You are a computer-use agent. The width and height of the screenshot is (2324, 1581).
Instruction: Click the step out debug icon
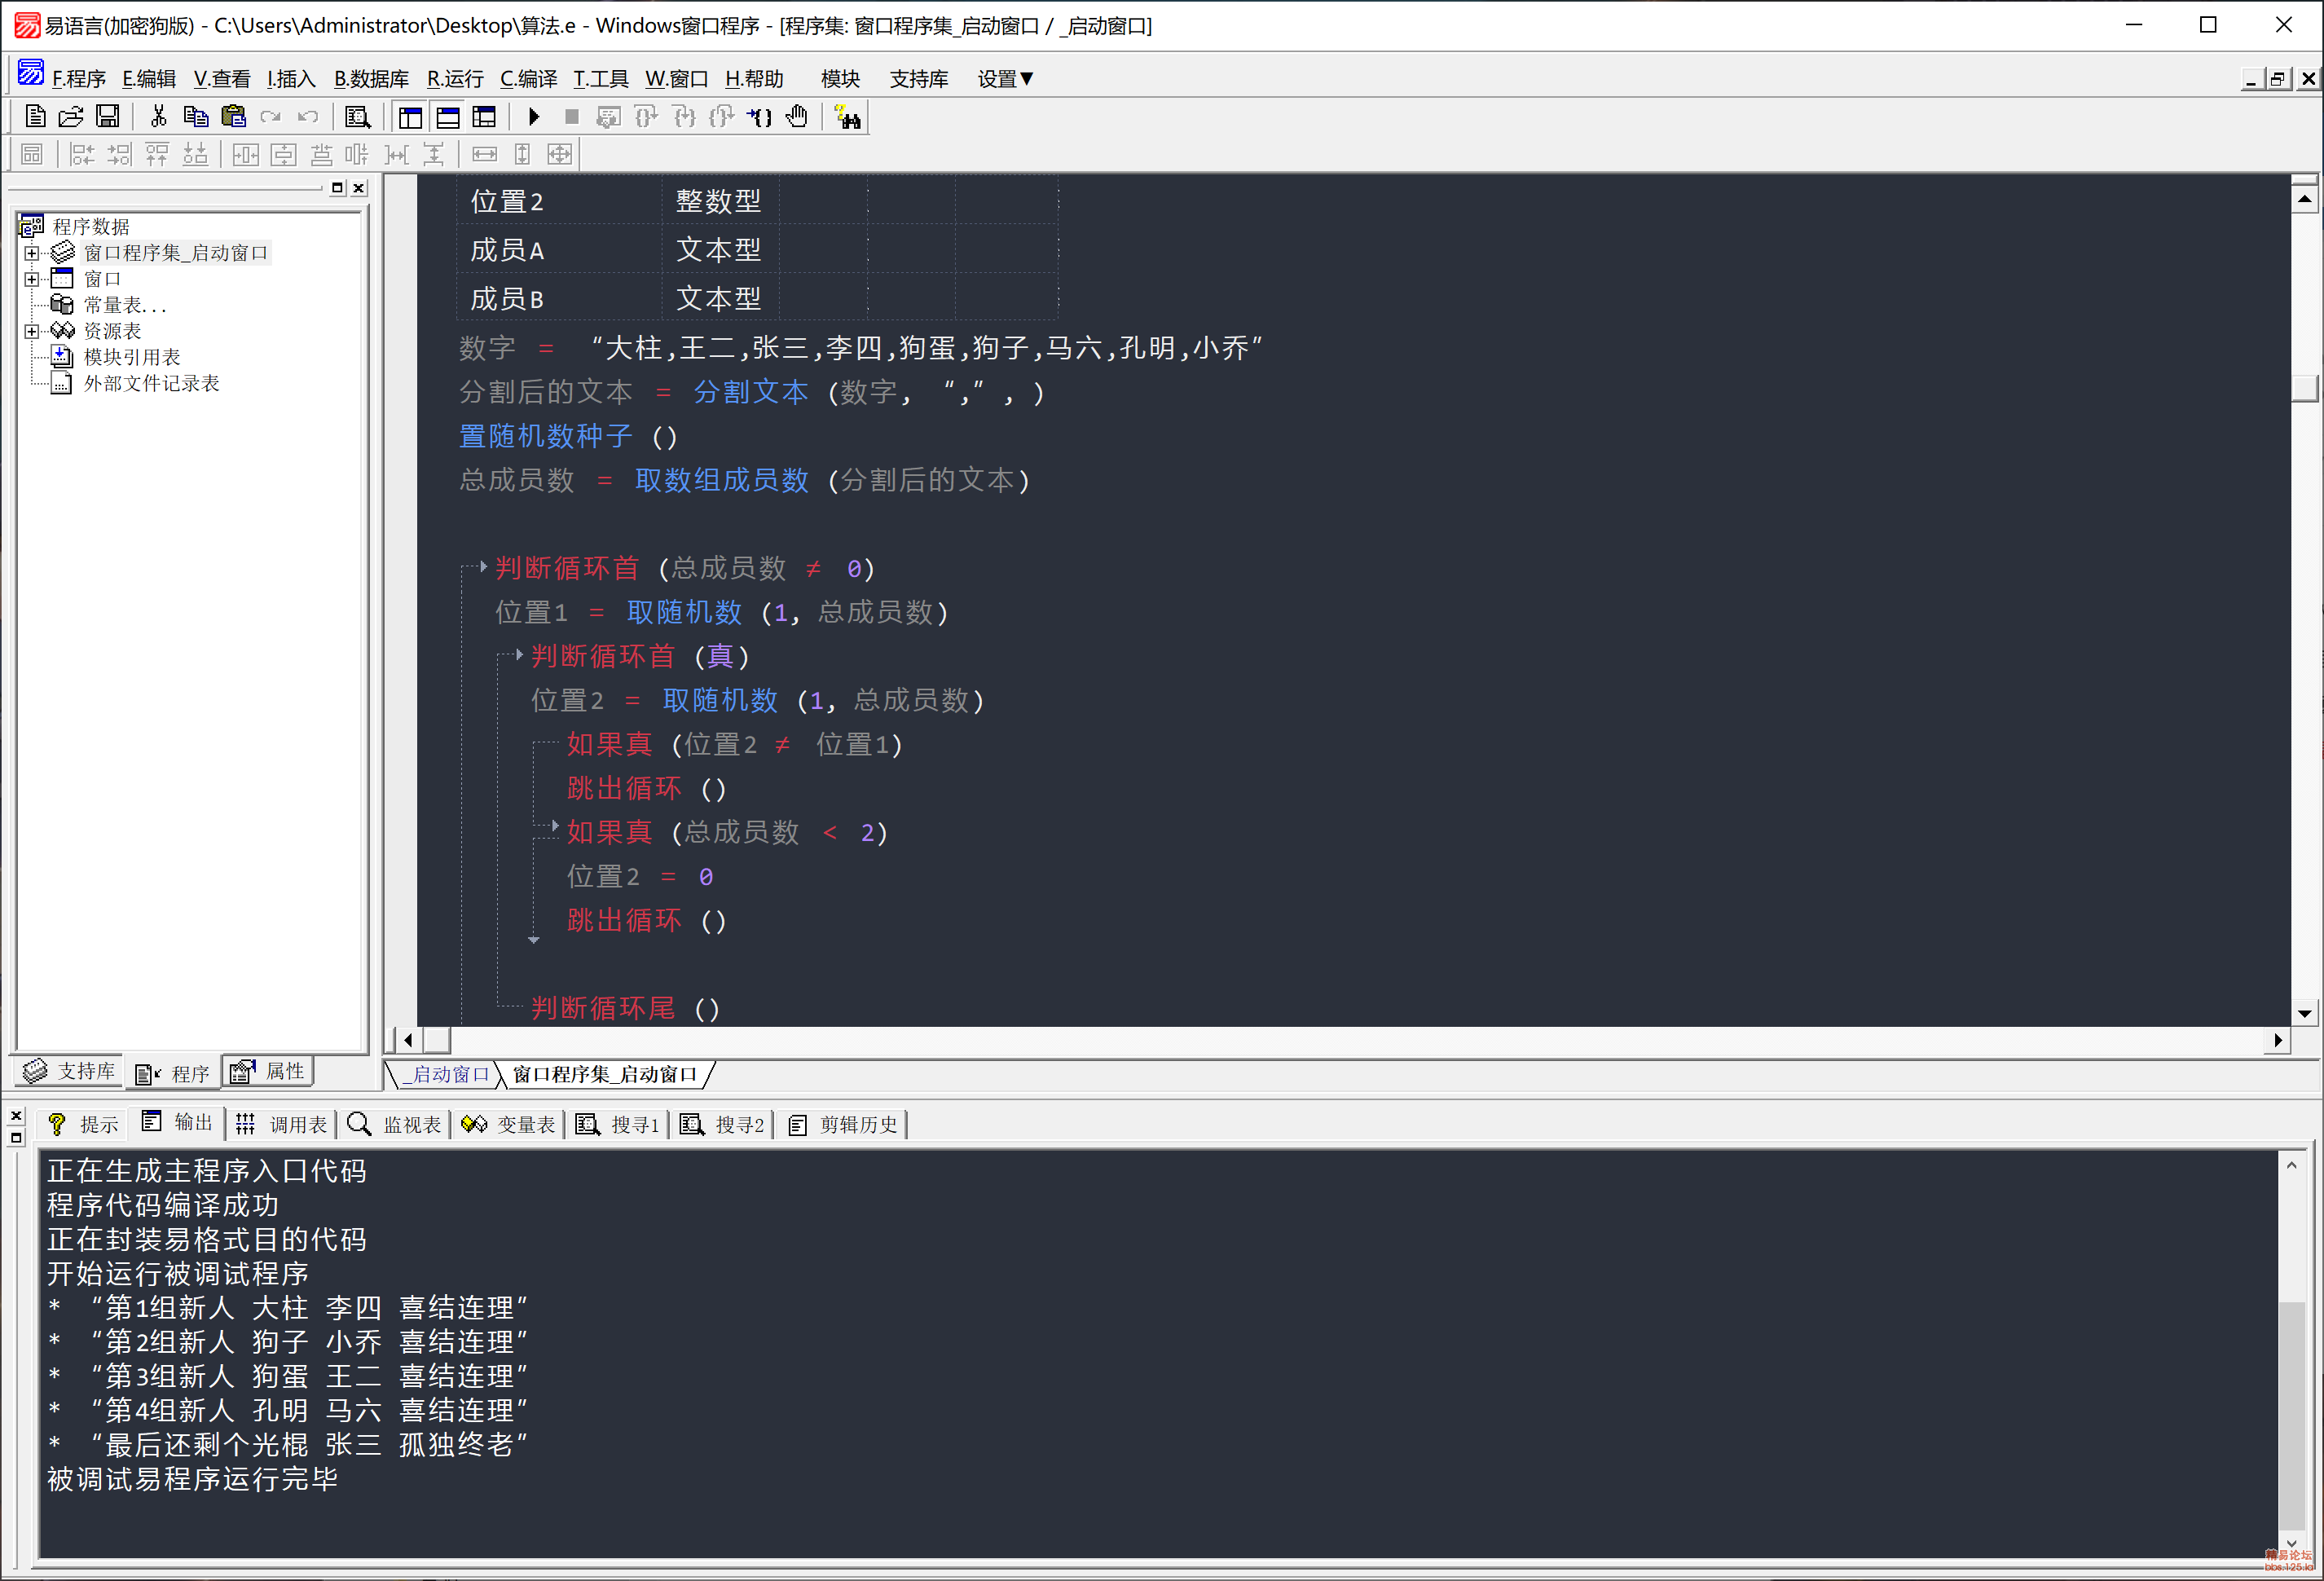(x=721, y=117)
